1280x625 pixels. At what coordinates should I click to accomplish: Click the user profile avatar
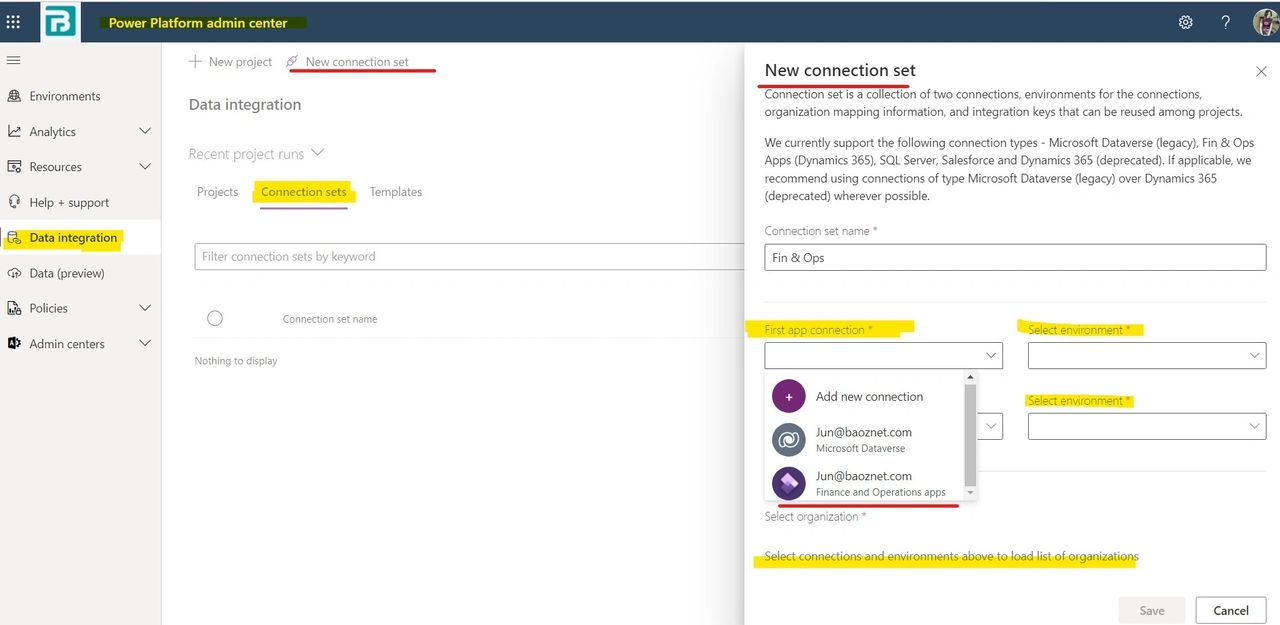coord(1264,21)
